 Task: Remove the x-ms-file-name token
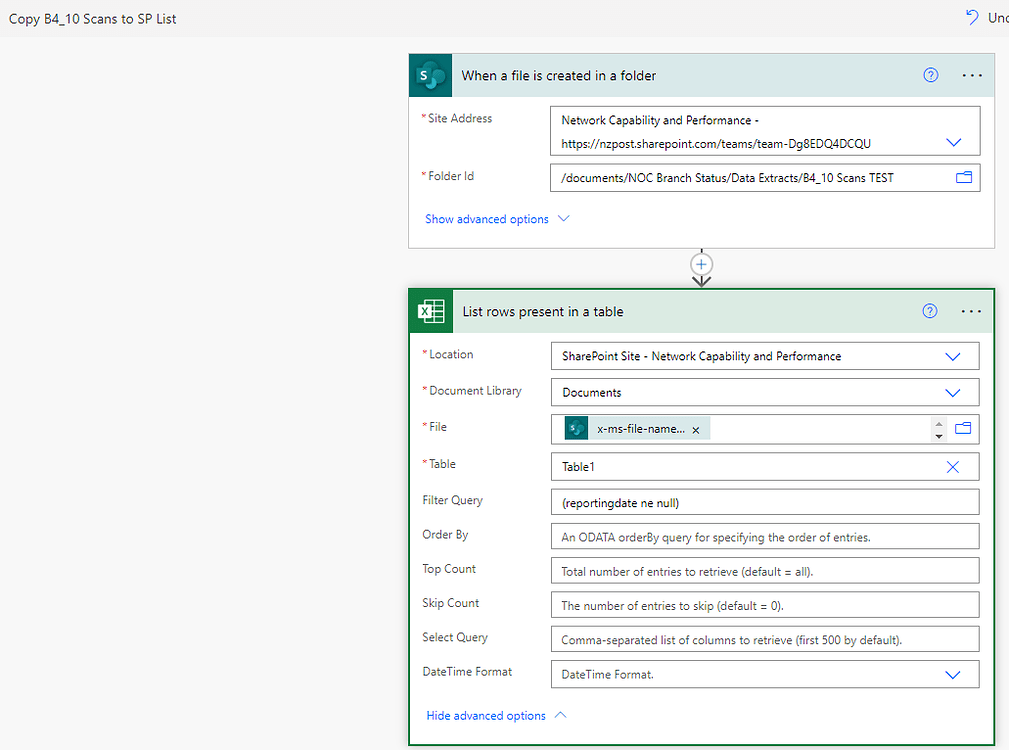(695, 428)
